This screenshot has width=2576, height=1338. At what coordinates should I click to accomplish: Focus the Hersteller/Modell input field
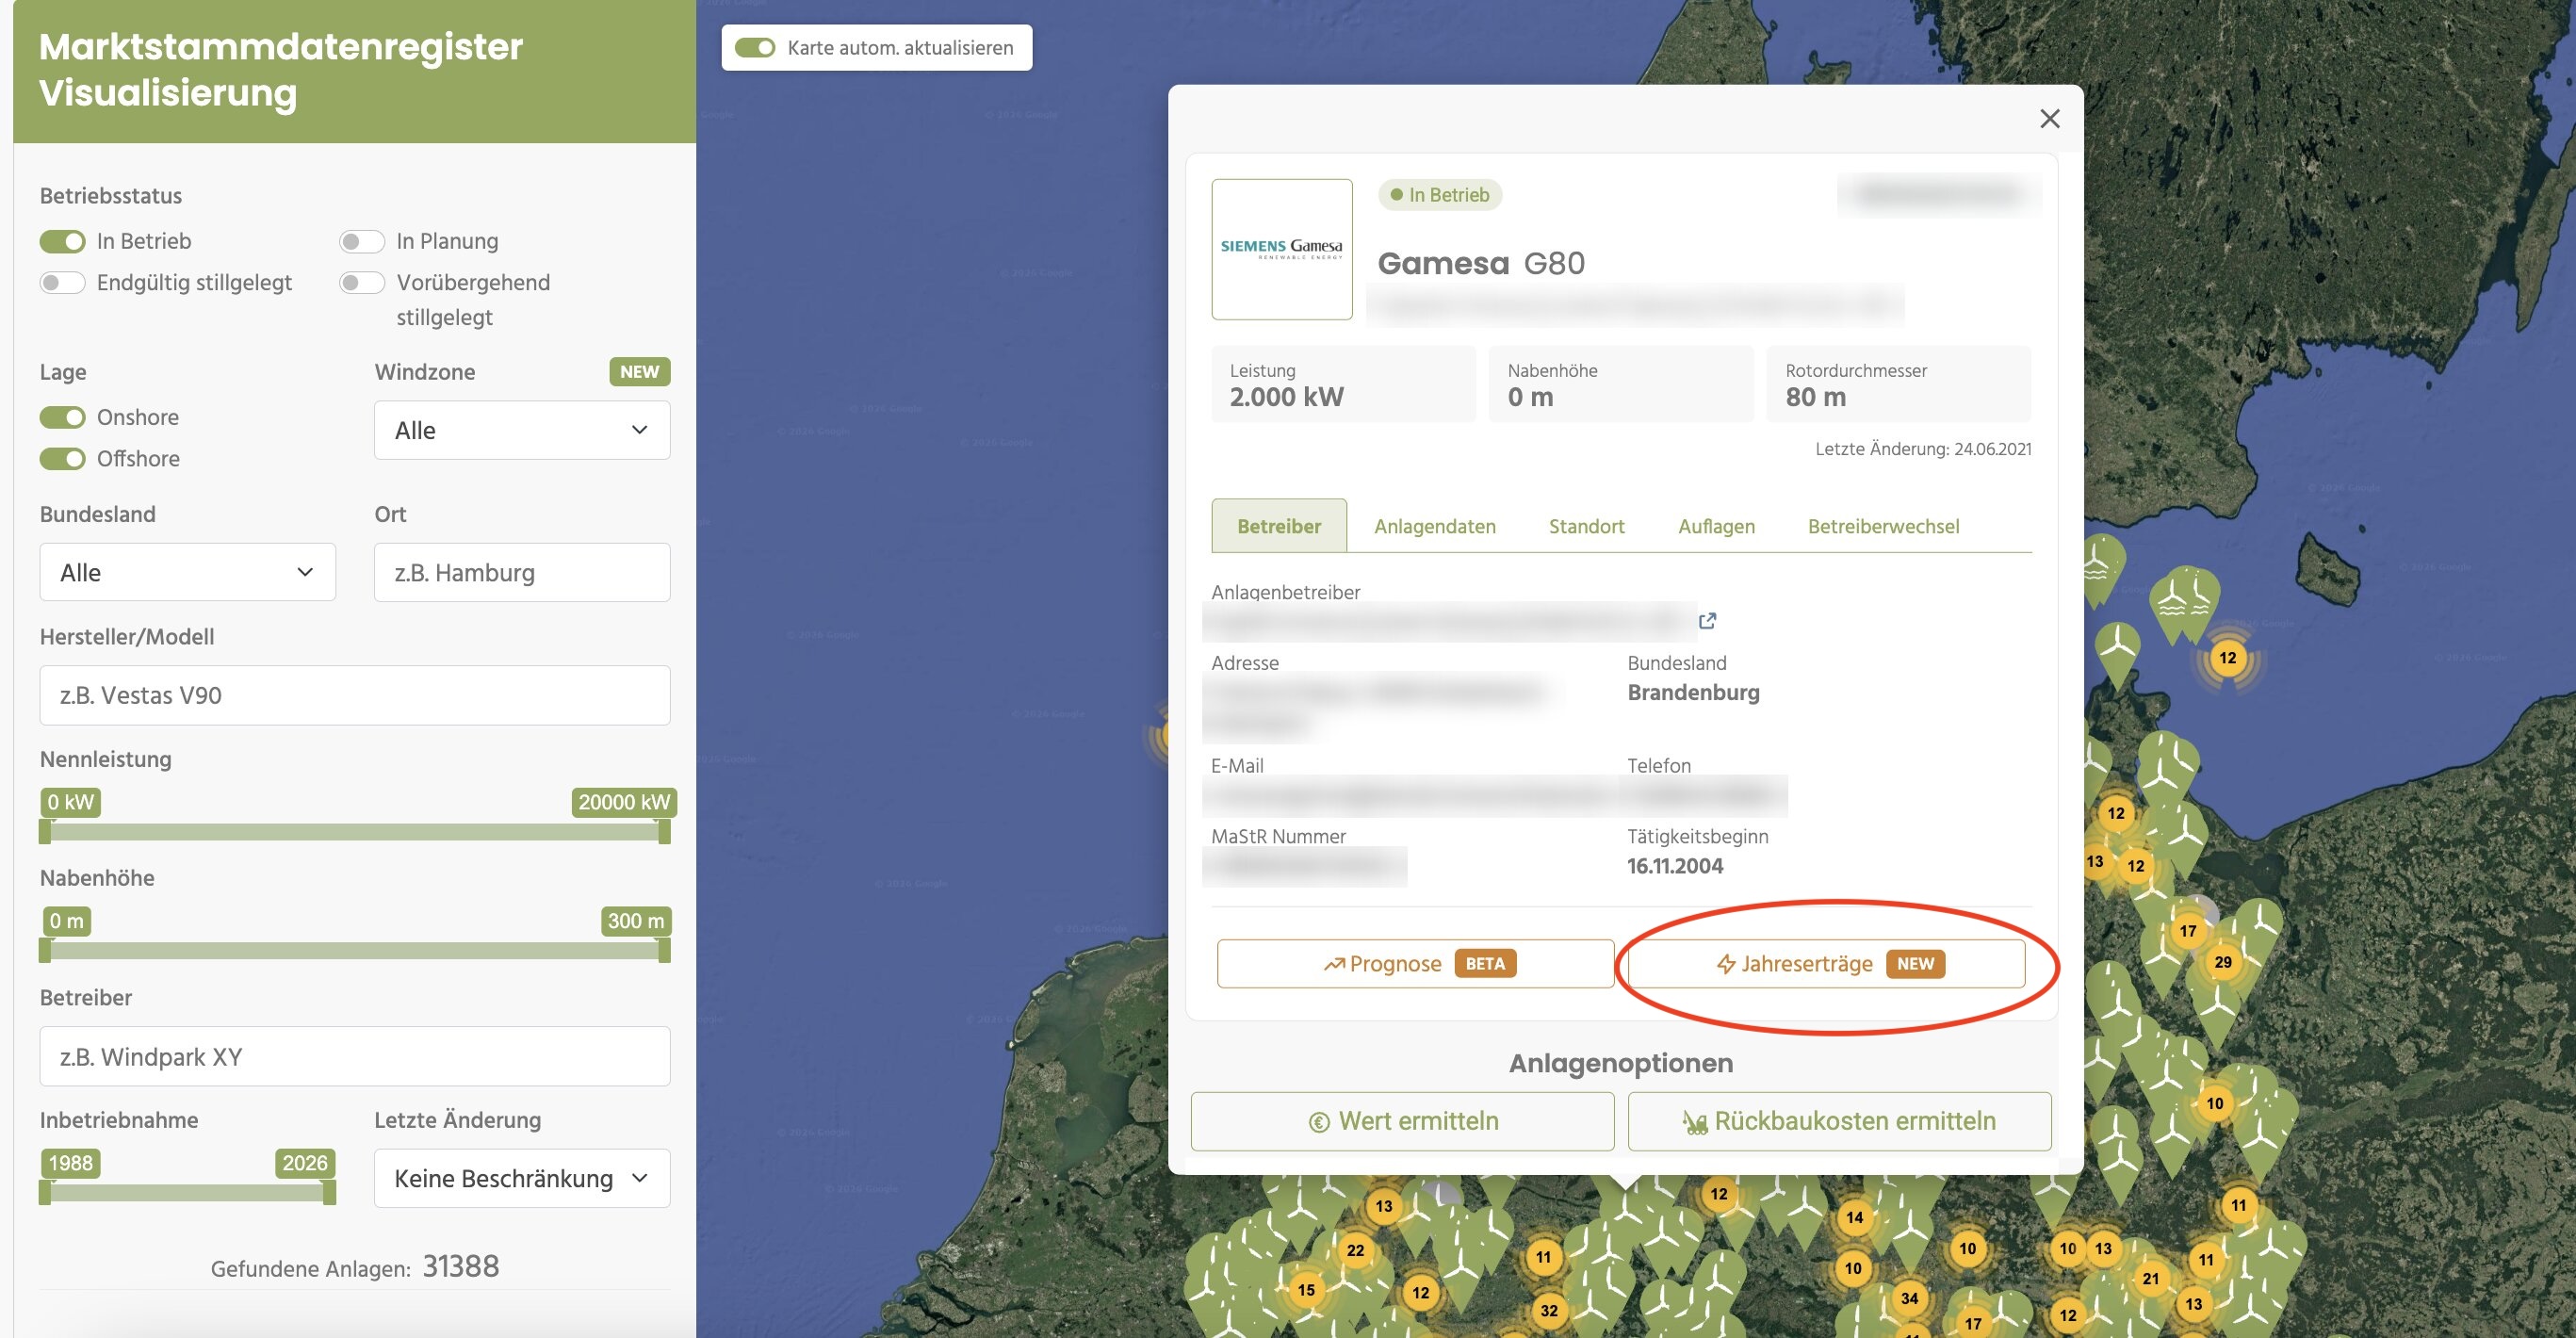tap(355, 695)
